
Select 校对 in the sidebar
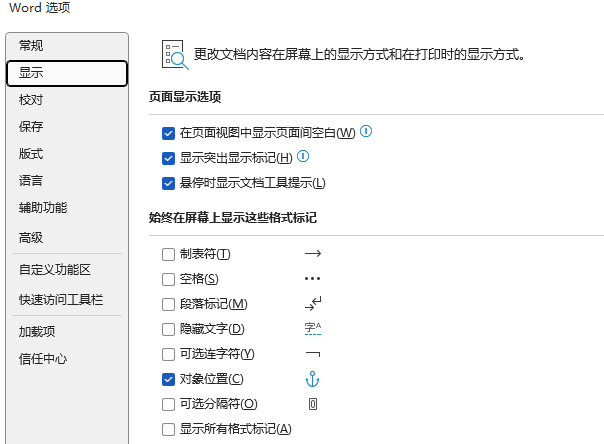coord(31,100)
